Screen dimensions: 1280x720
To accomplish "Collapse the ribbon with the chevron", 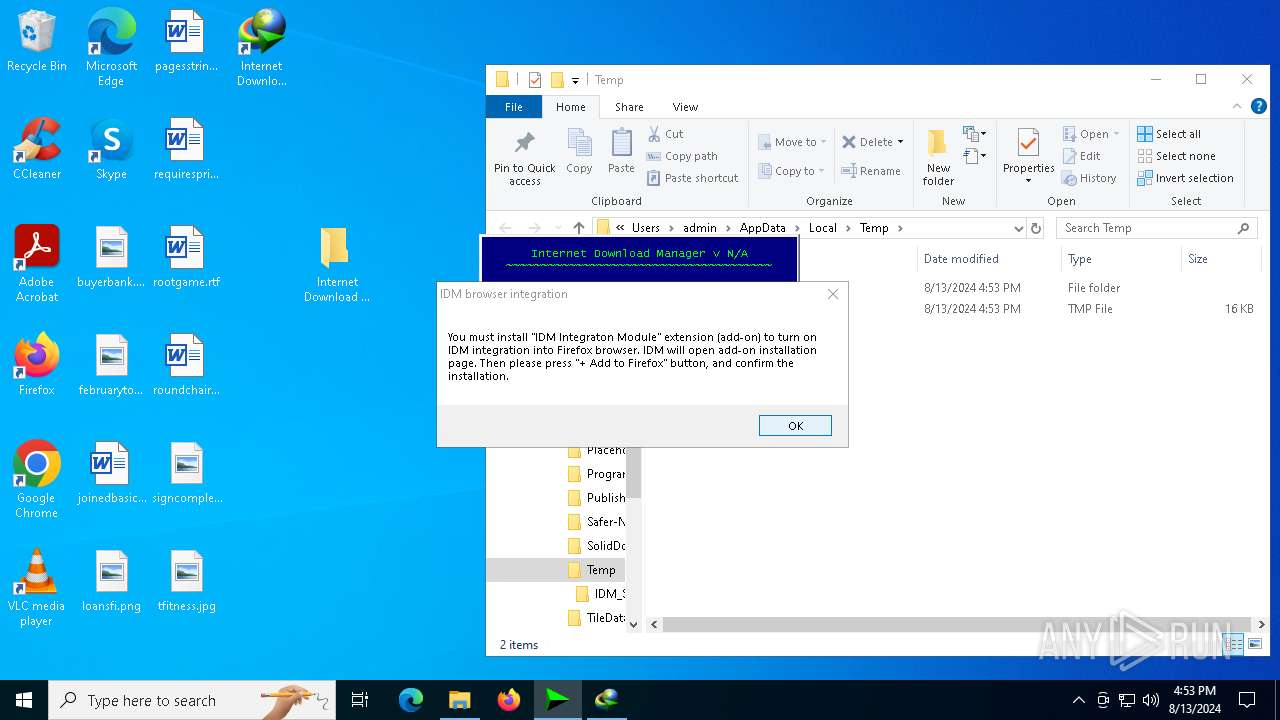I will point(1237,106).
